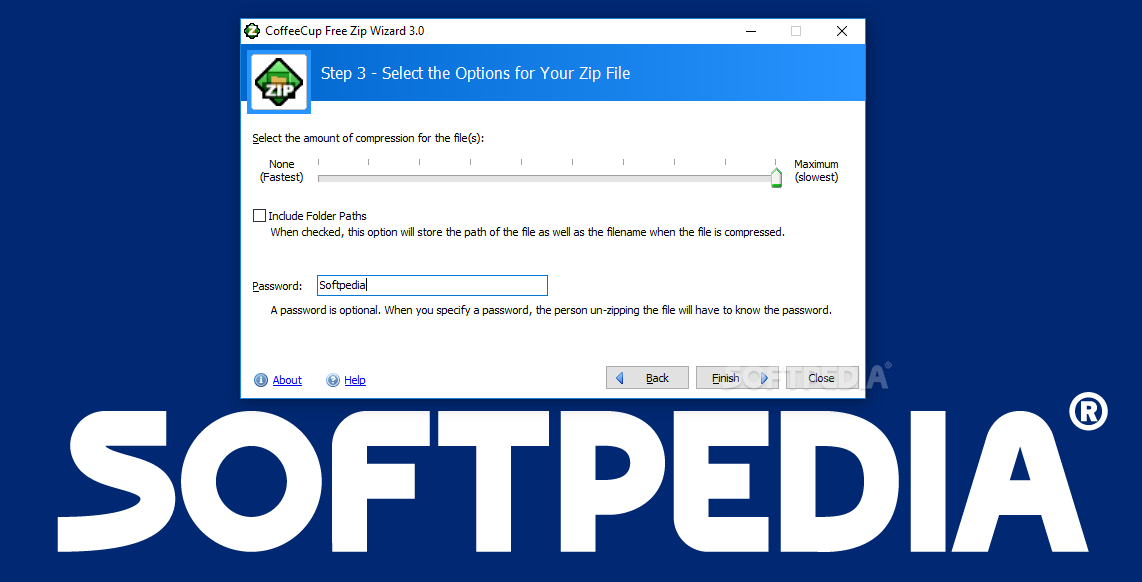This screenshot has width=1142, height=582.
Task: Click the app icon in title bar
Action: pyautogui.click(x=252, y=31)
